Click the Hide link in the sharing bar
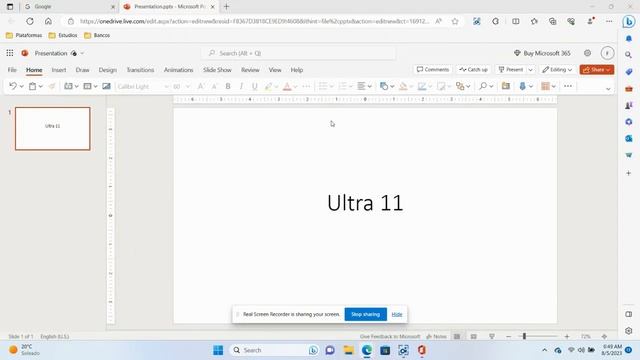 coord(397,314)
